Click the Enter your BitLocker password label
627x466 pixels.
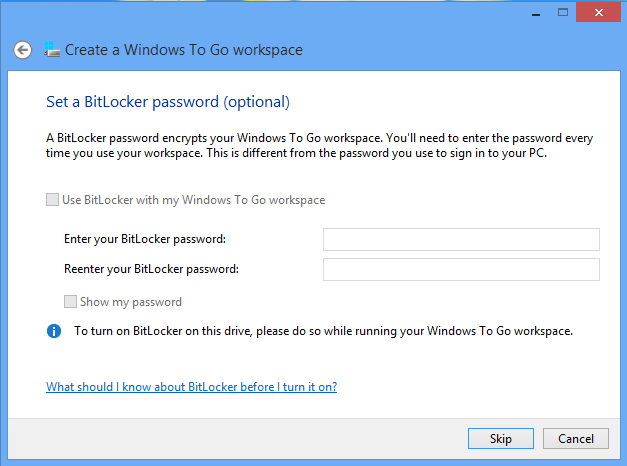tap(145, 238)
